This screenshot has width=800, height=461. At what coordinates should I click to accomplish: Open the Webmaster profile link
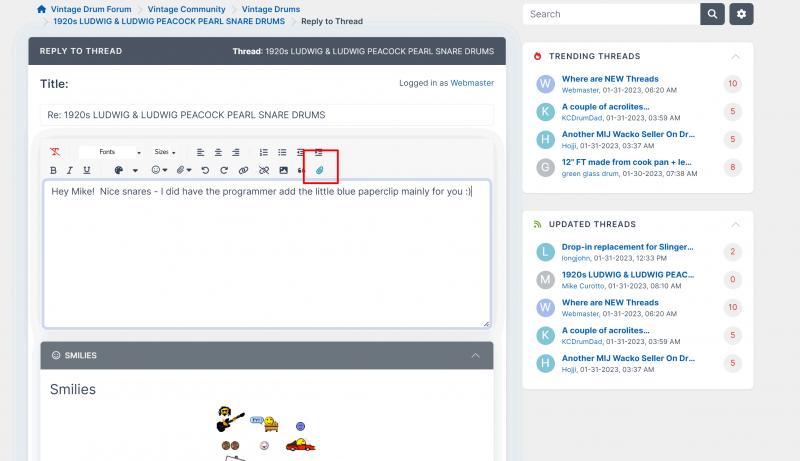pyautogui.click(x=471, y=84)
